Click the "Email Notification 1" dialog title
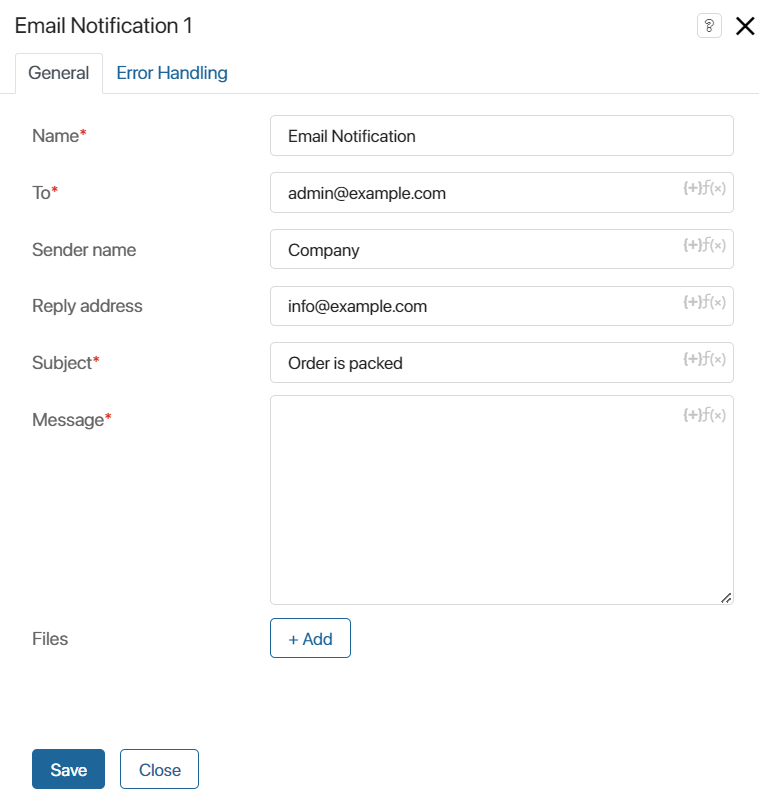 [x=104, y=26]
